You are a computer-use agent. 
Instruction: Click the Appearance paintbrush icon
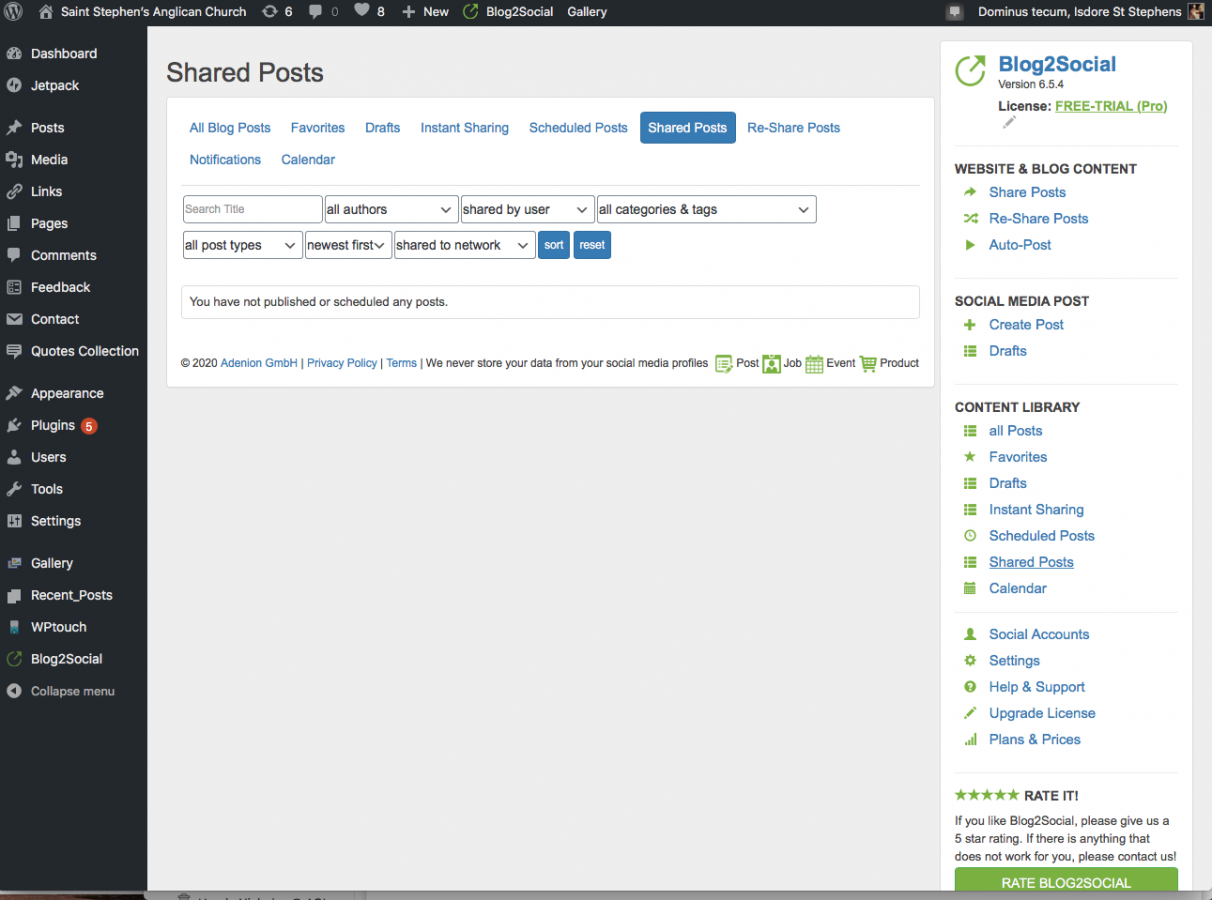click(14, 394)
